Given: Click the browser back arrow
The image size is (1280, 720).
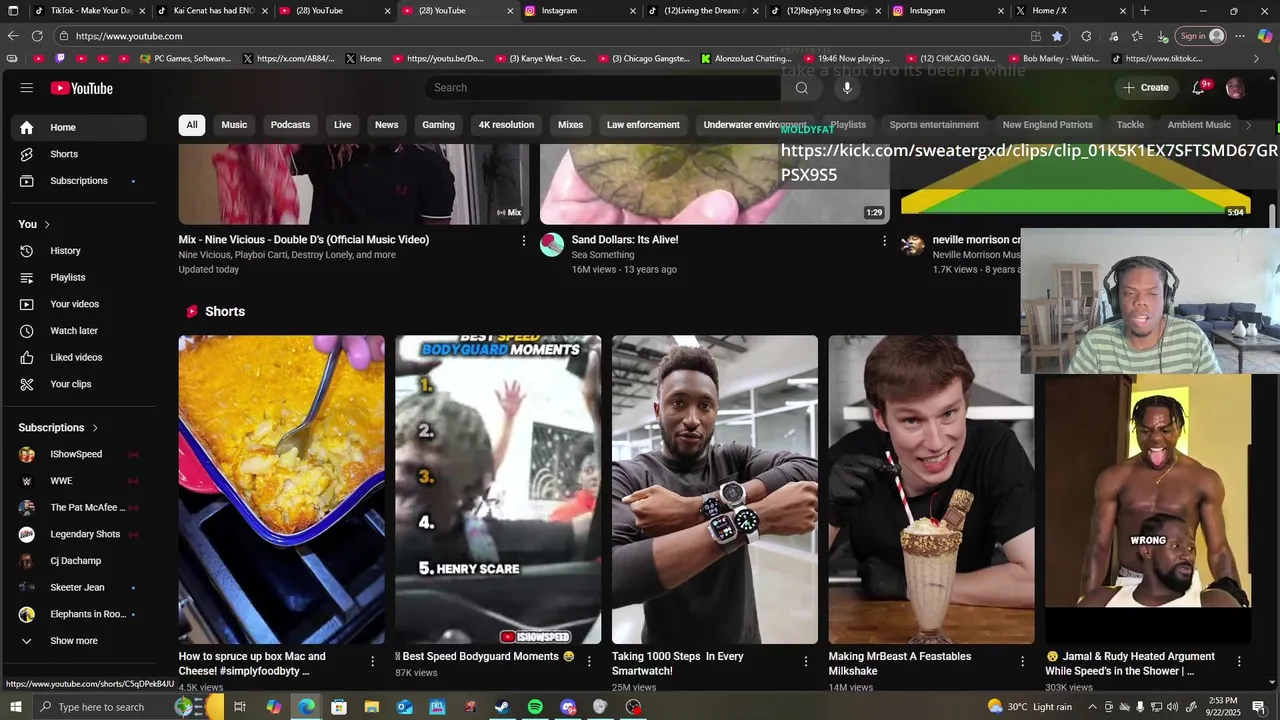Looking at the screenshot, I should coord(13,36).
